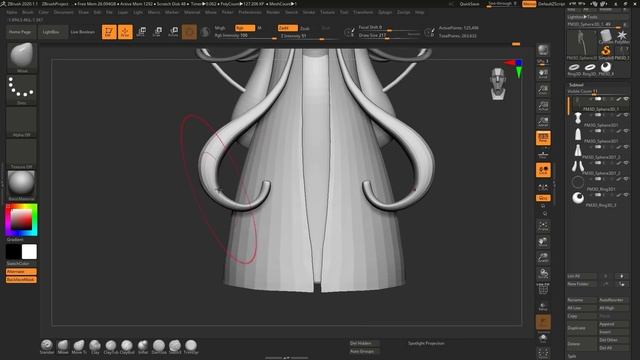Open the Document menu

(x=64, y=12)
